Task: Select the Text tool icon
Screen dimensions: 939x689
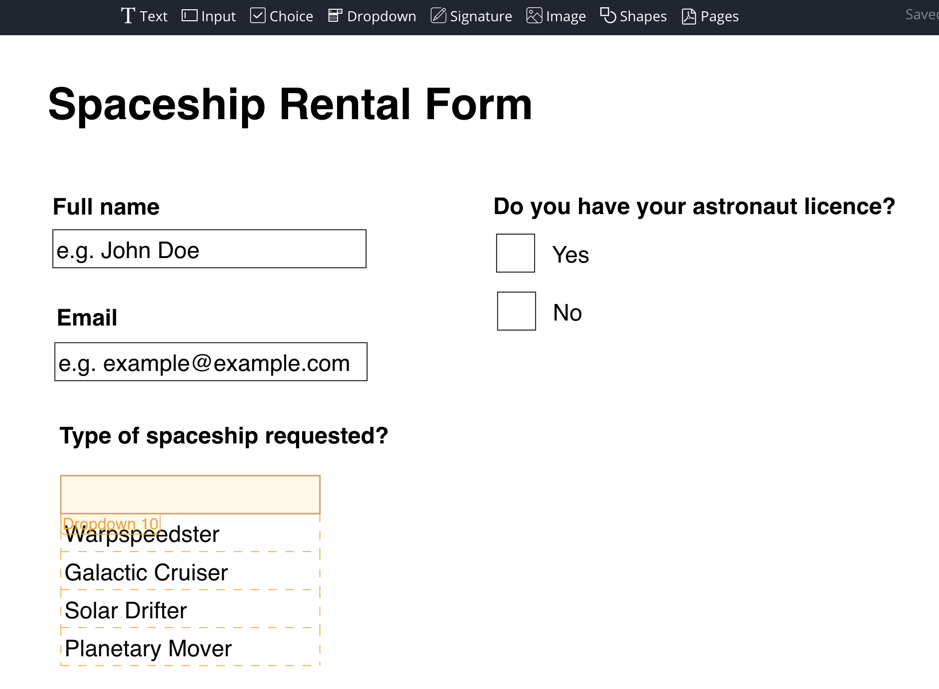Action: (128, 16)
